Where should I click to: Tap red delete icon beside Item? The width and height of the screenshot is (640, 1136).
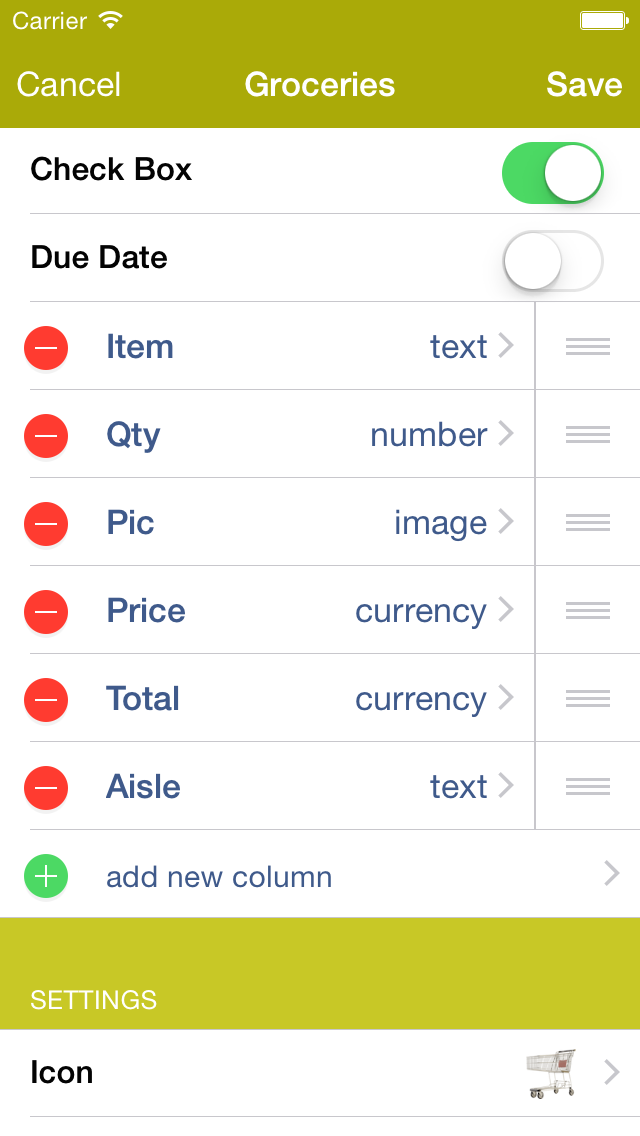46,348
